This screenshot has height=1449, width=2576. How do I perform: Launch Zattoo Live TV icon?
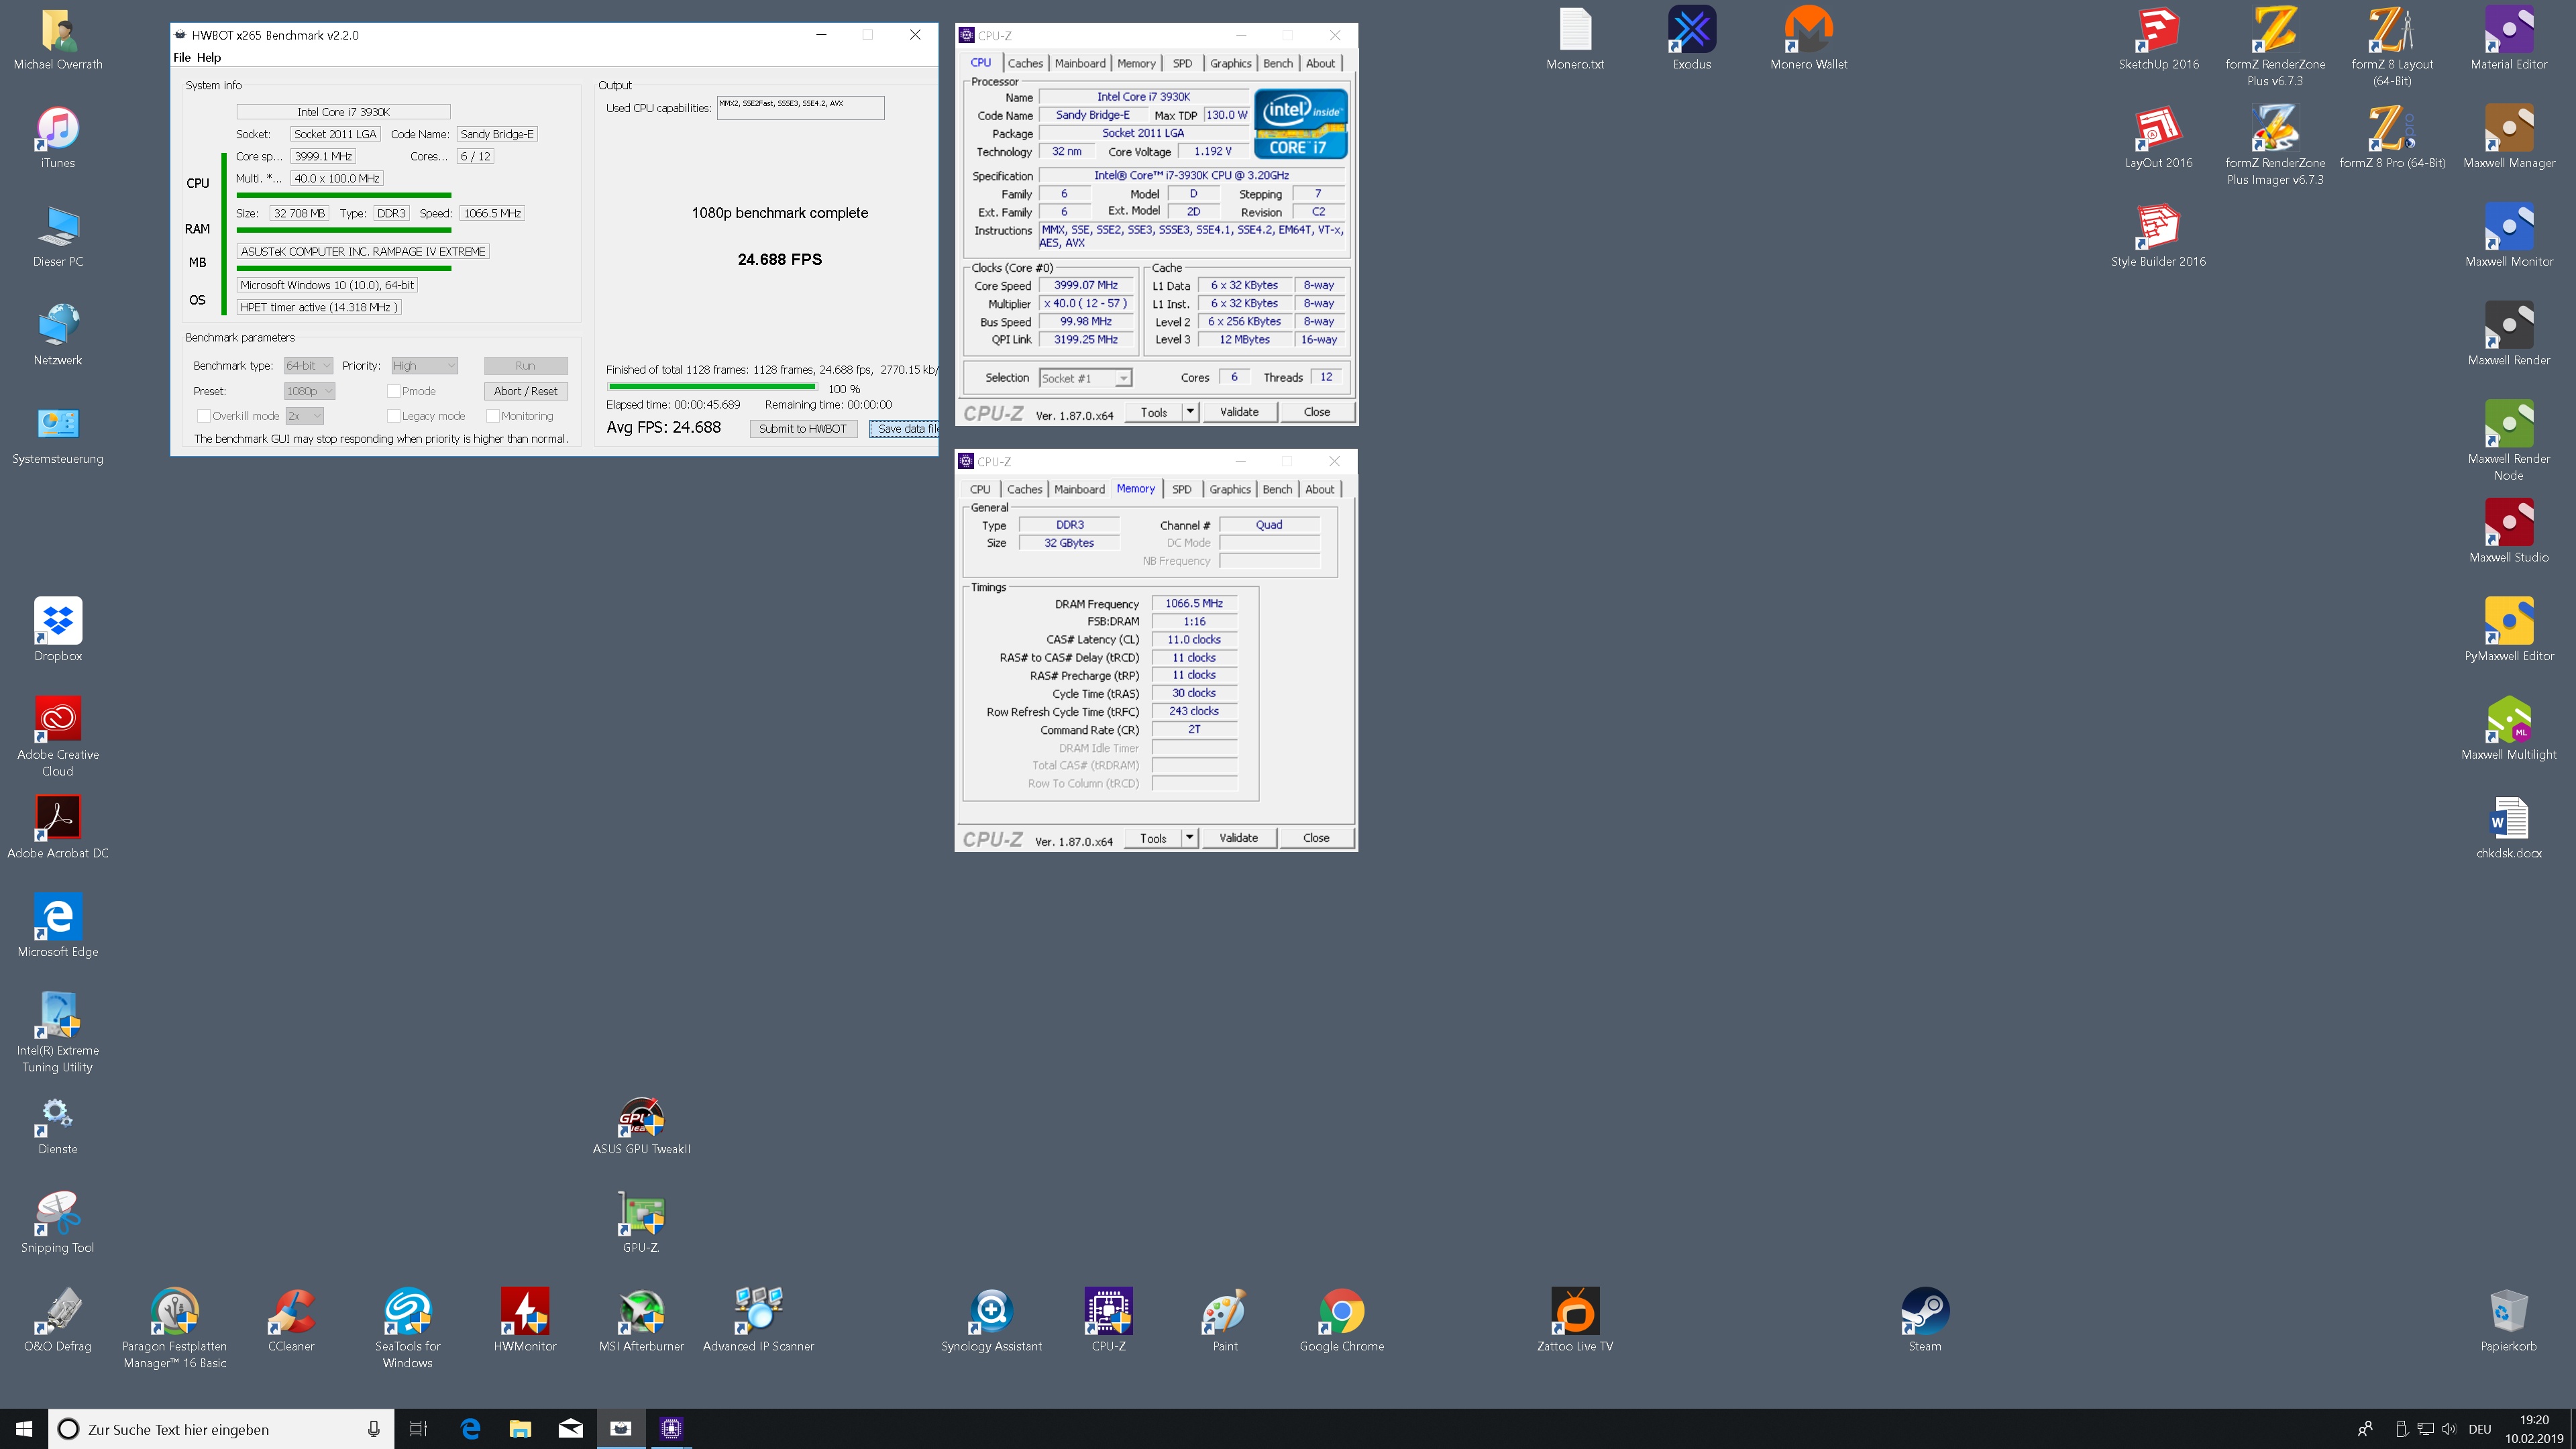point(1575,1320)
